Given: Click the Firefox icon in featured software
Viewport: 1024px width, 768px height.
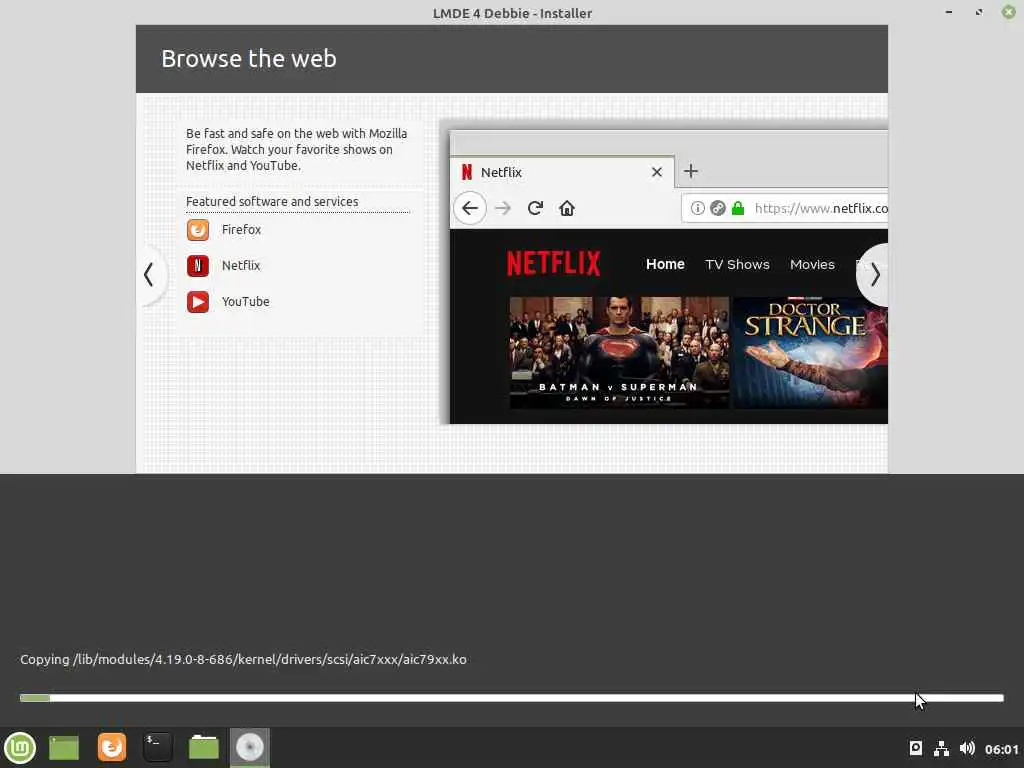Looking at the screenshot, I should point(198,230).
